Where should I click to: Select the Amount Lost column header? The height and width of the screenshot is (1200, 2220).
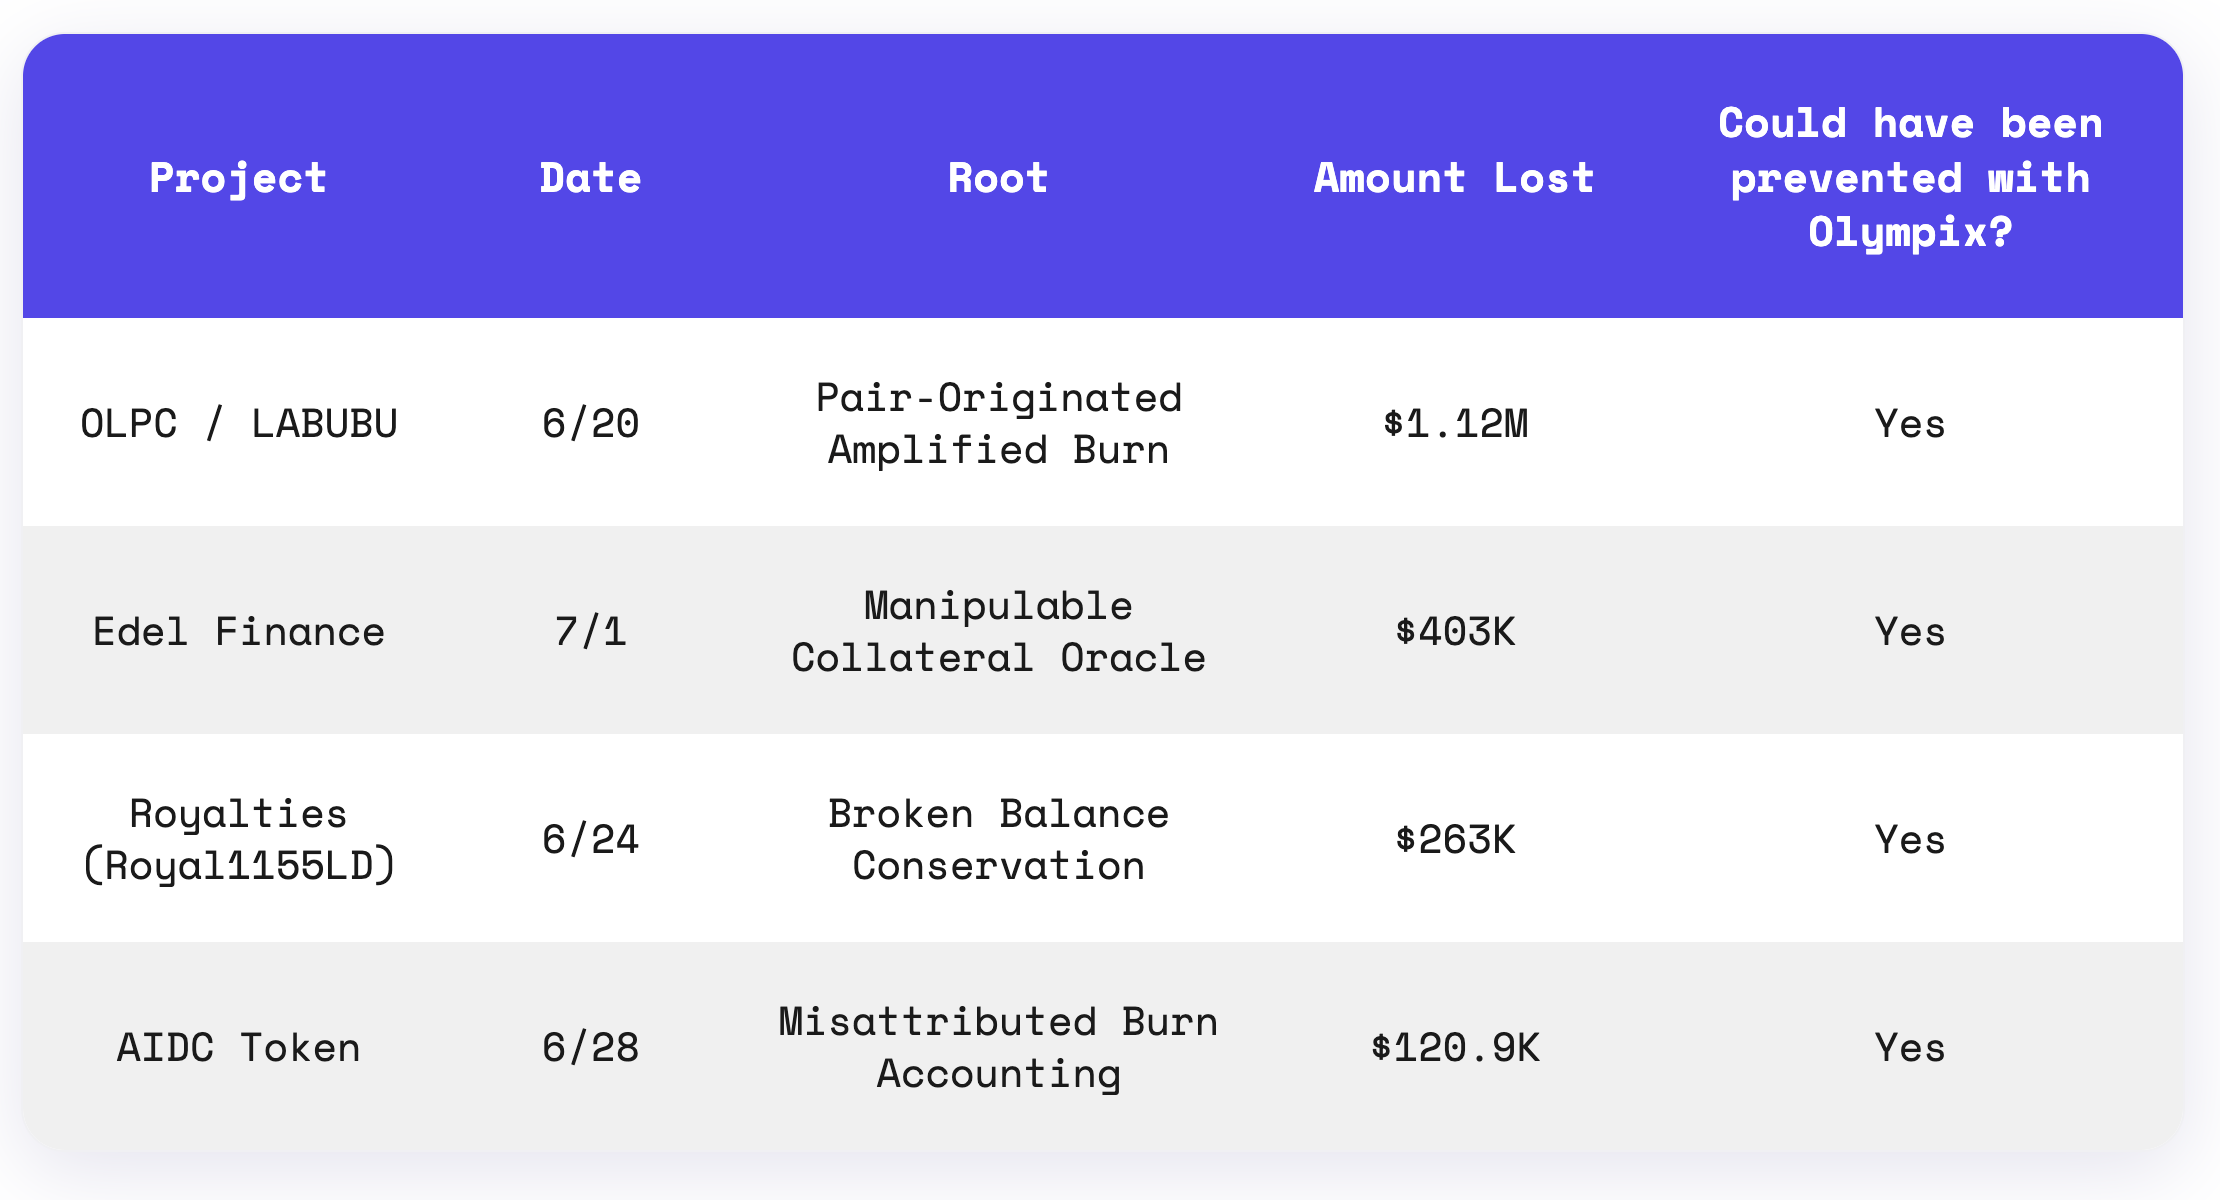(1454, 178)
